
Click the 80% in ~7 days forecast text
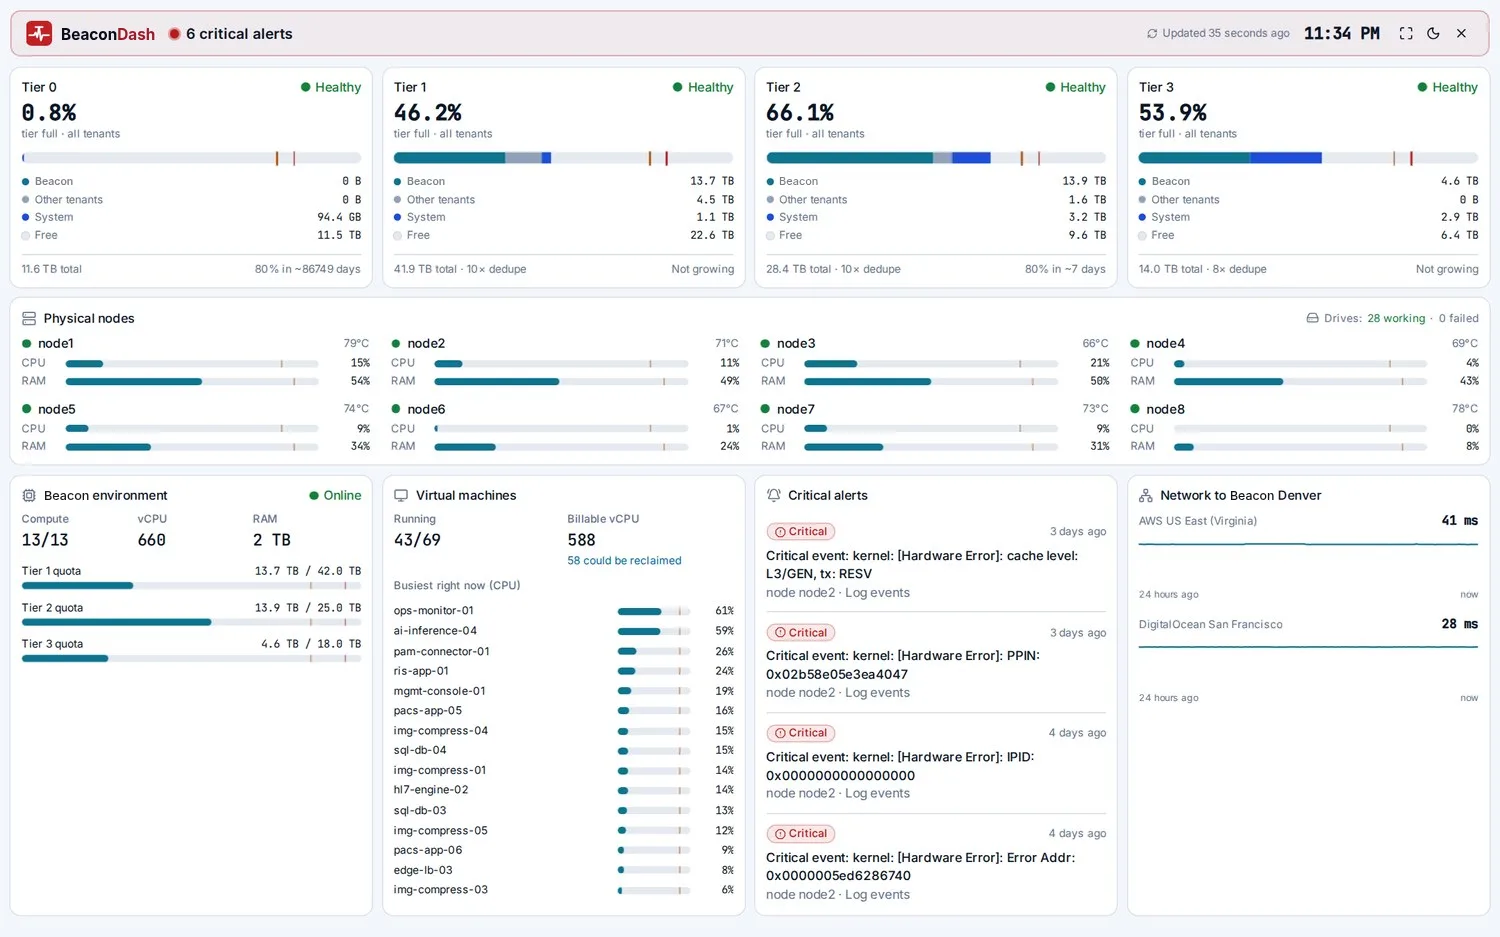point(1065,269)
